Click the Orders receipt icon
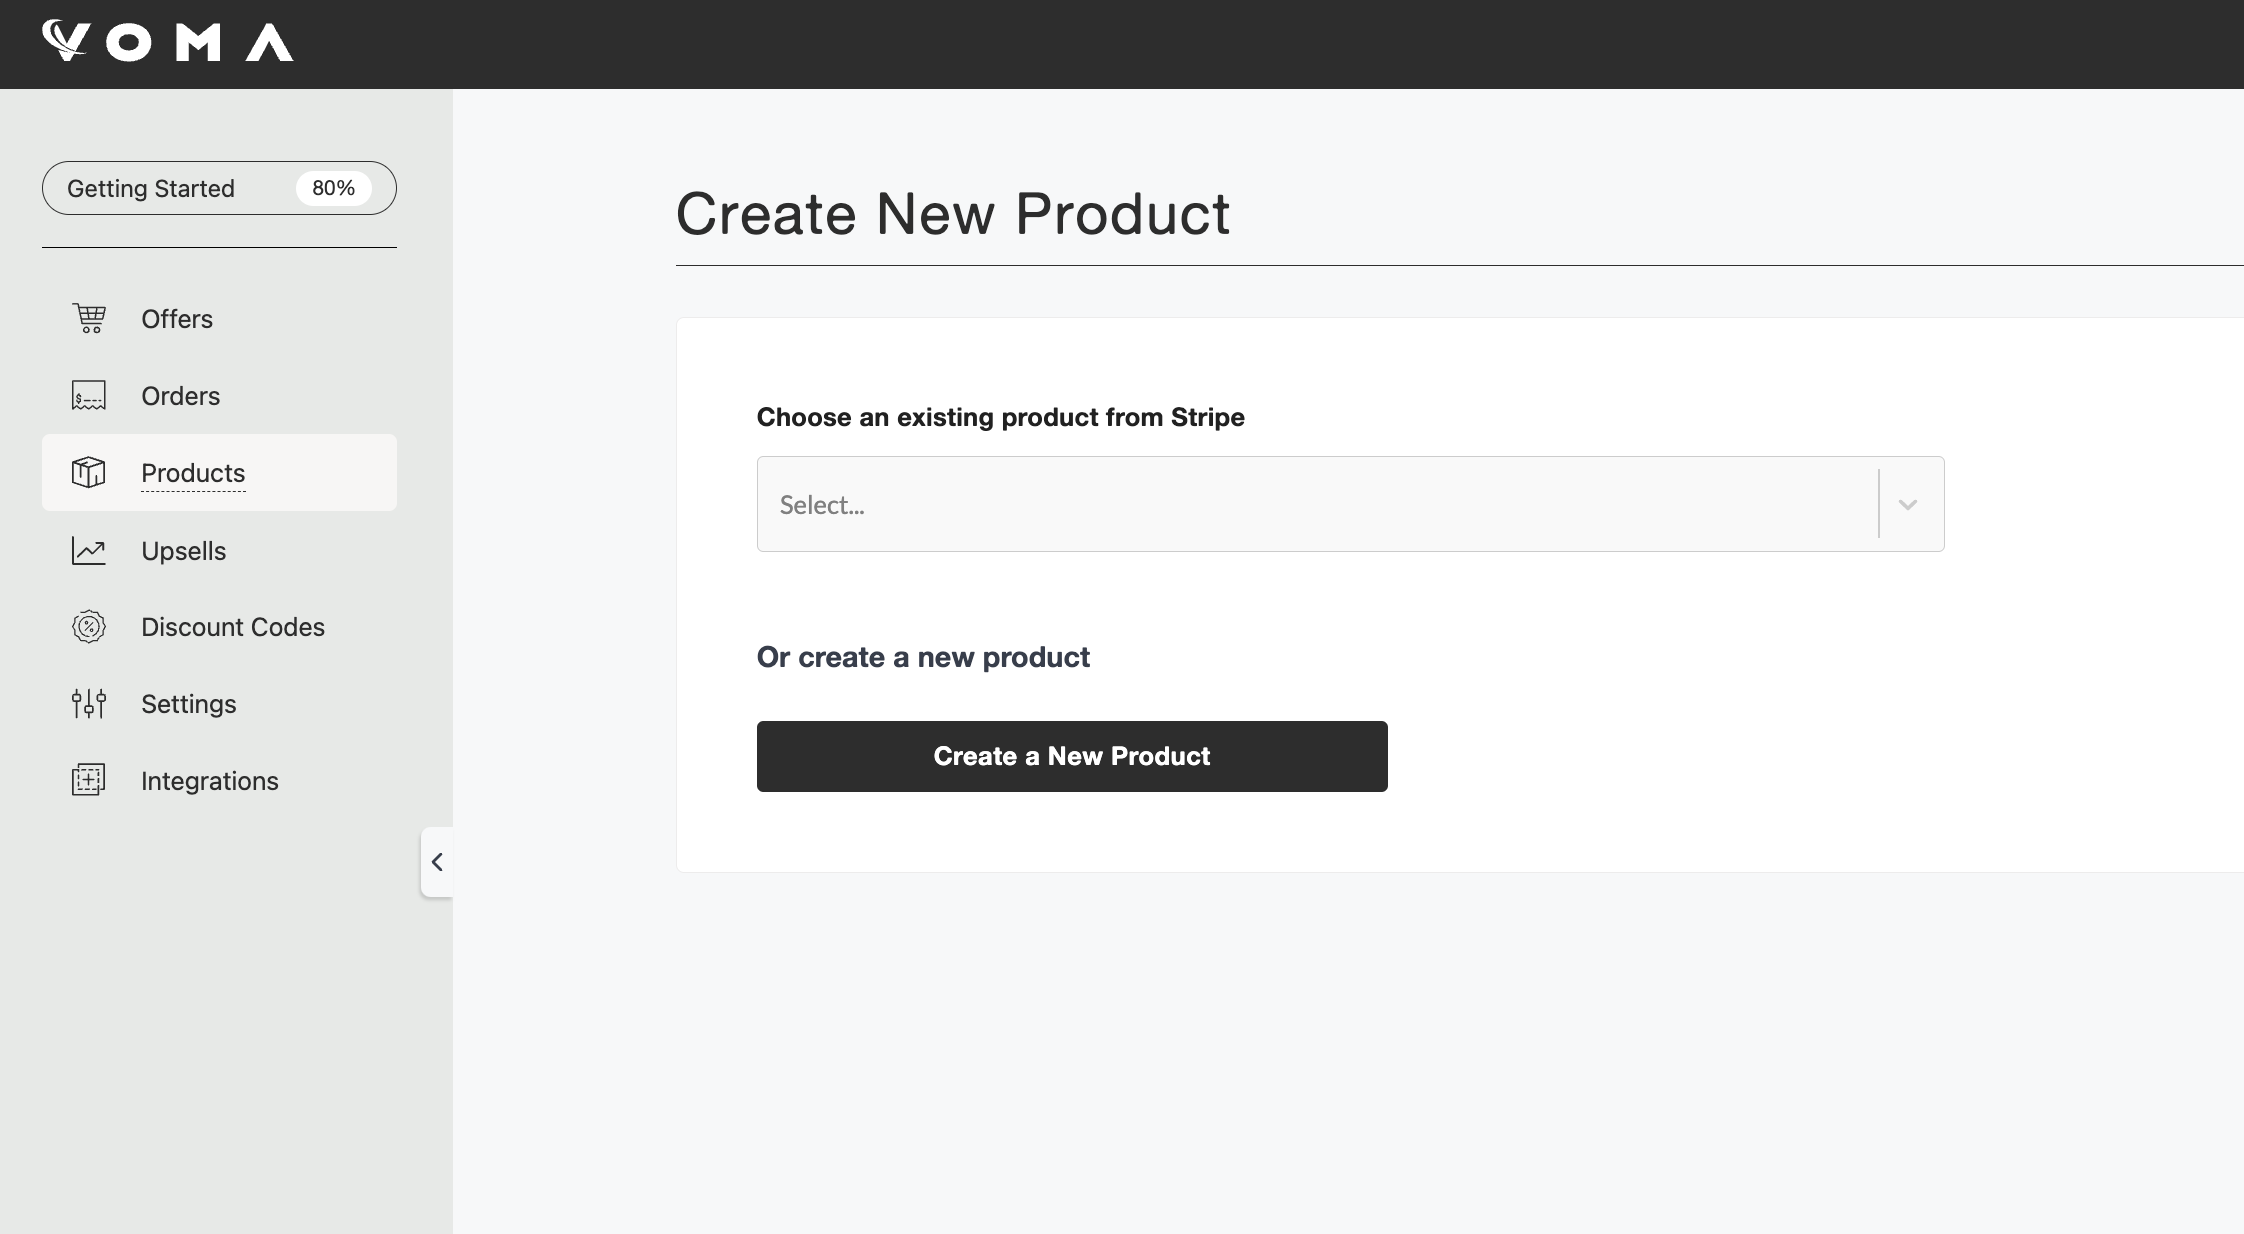Screen dimensions: 2244x1234 [89, 396]
